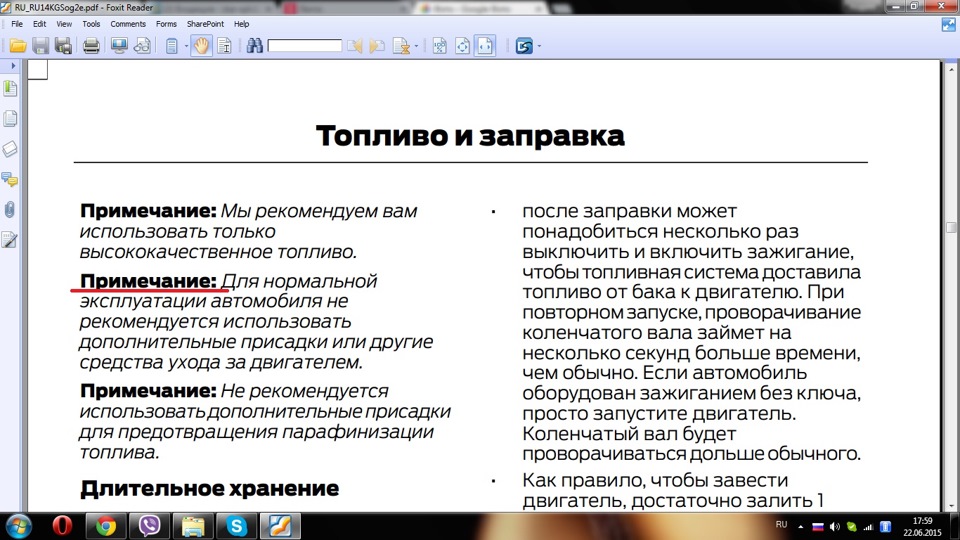Open Skype from the taskbar
The width and height of the screenshot is (960, 540).
(236, 526)
